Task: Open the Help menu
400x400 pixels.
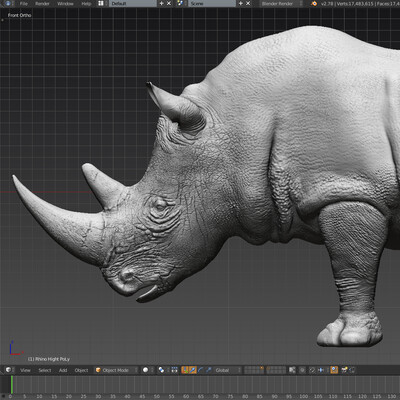Action: (86, 4)
